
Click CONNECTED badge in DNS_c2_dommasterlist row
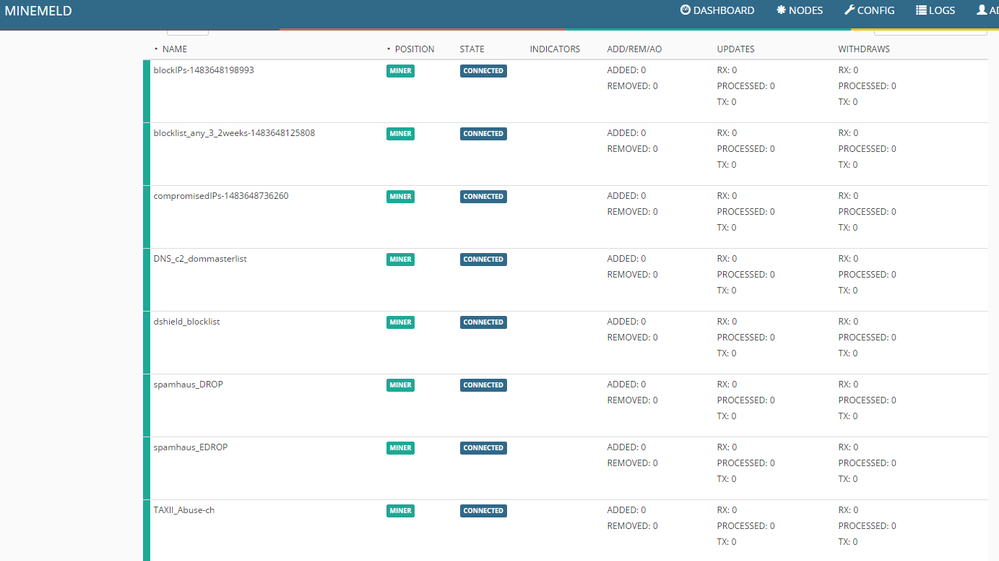483,259
